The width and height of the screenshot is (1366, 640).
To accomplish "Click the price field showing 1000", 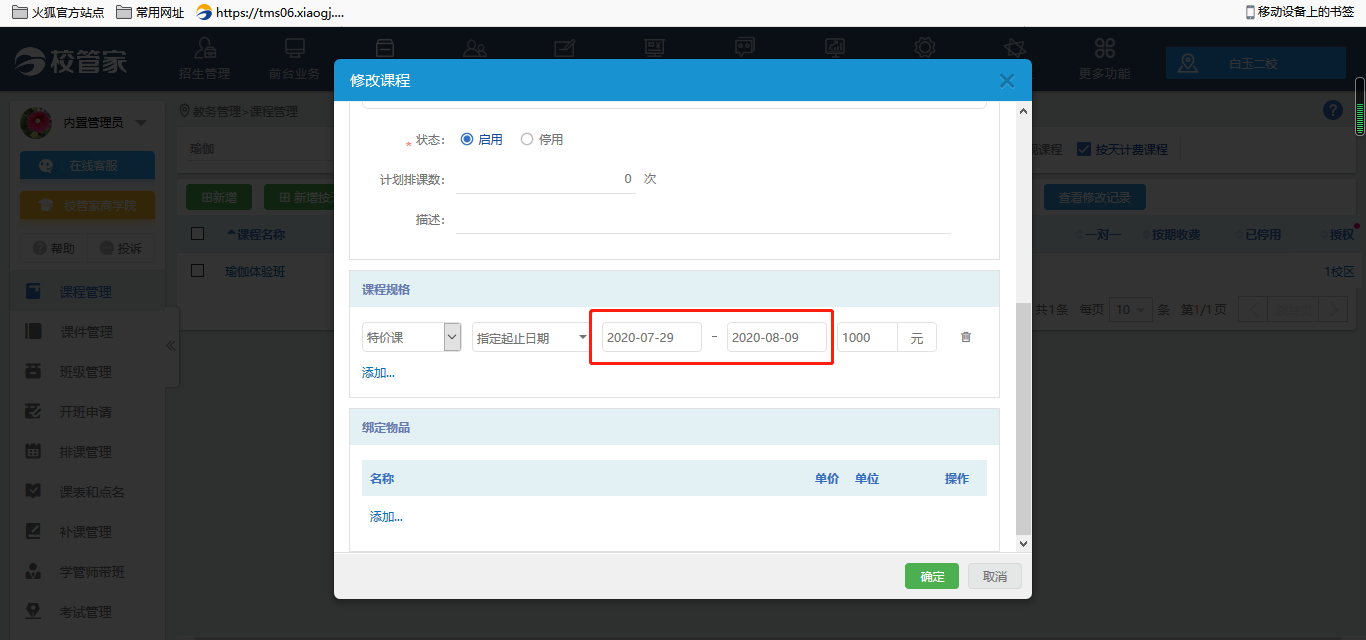I will pos(867,337).
